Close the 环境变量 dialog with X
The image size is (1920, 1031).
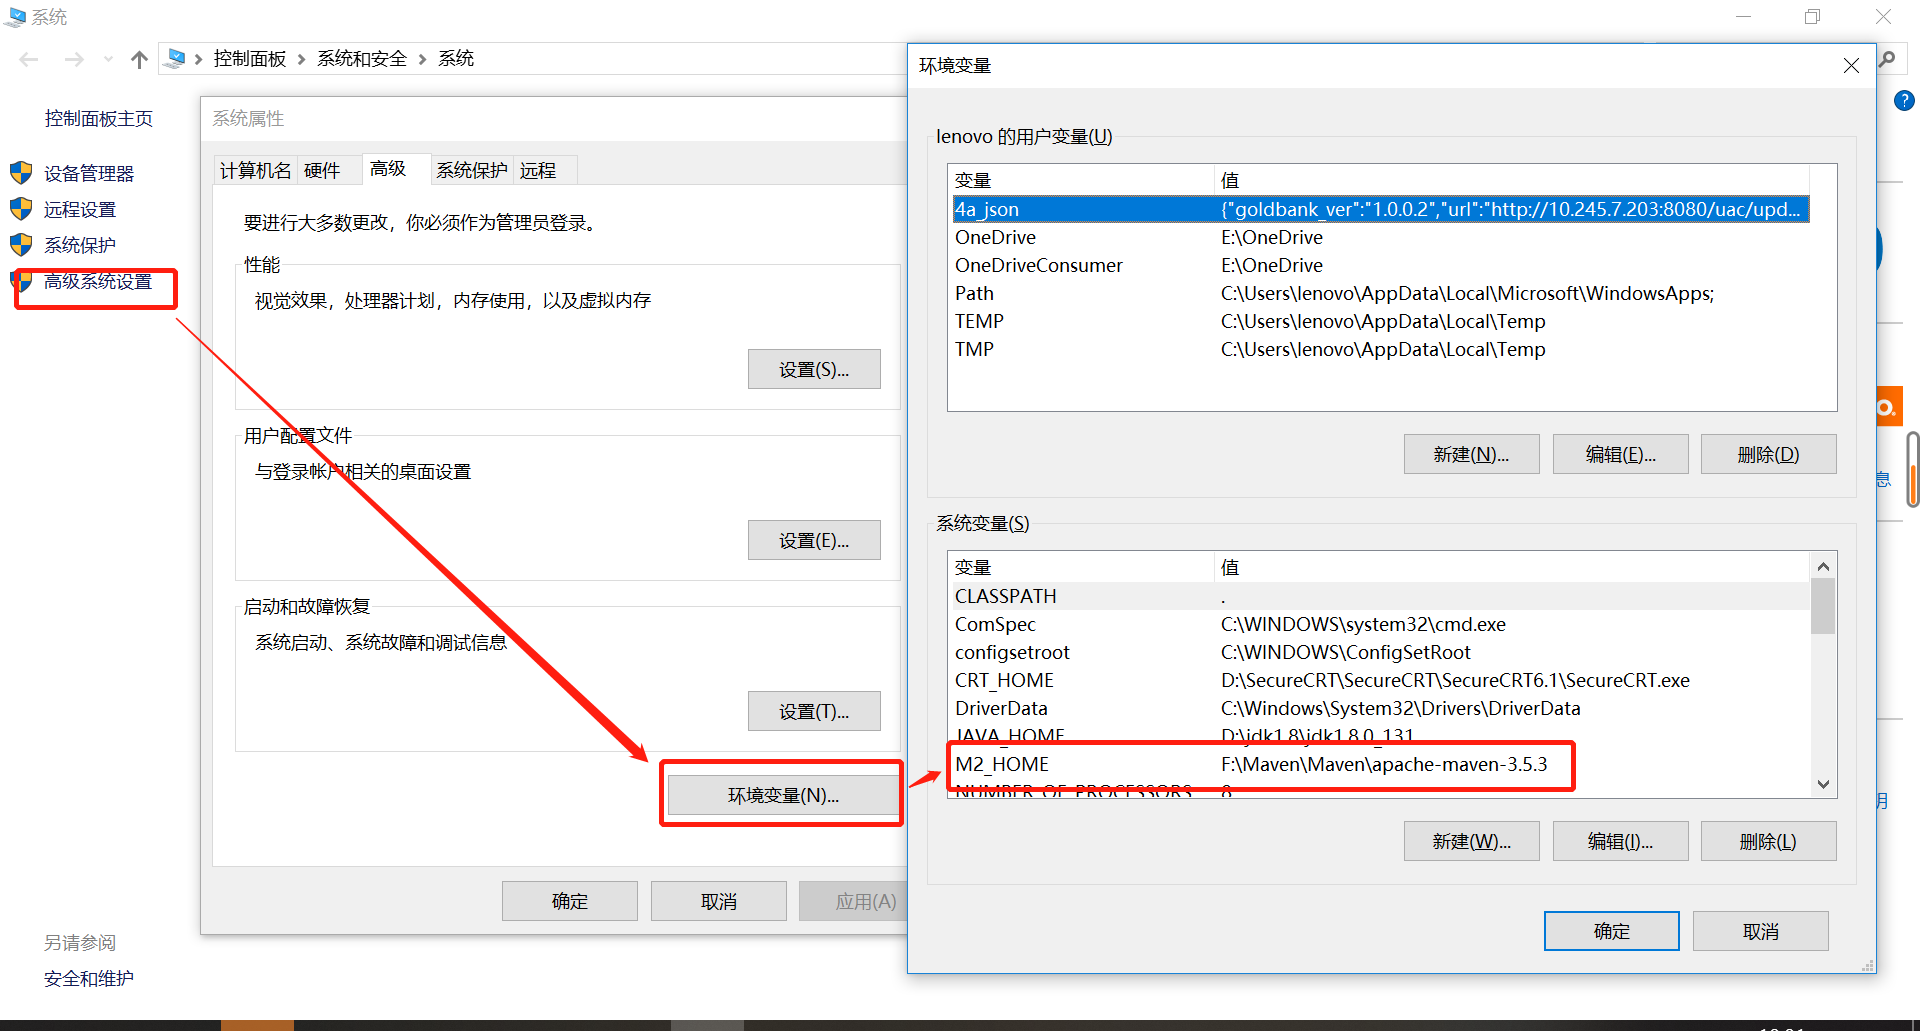[1851, 66]
